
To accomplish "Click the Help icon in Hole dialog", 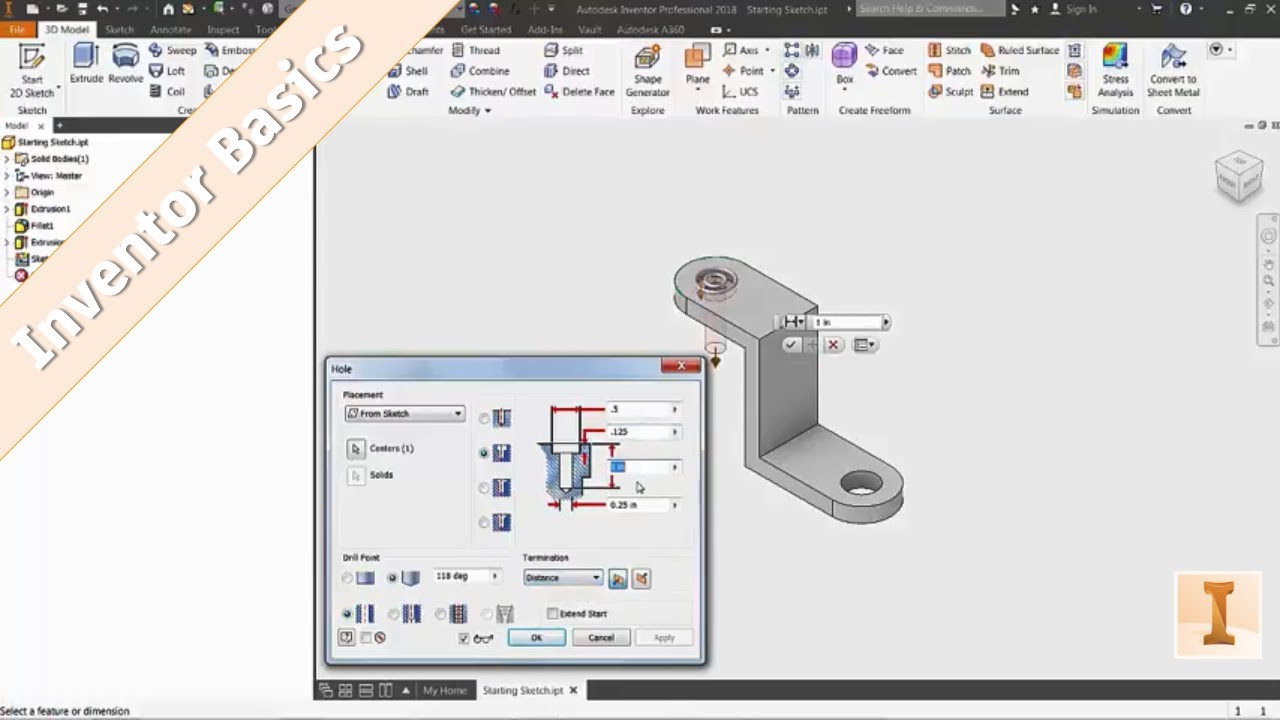I will point(346,637).
